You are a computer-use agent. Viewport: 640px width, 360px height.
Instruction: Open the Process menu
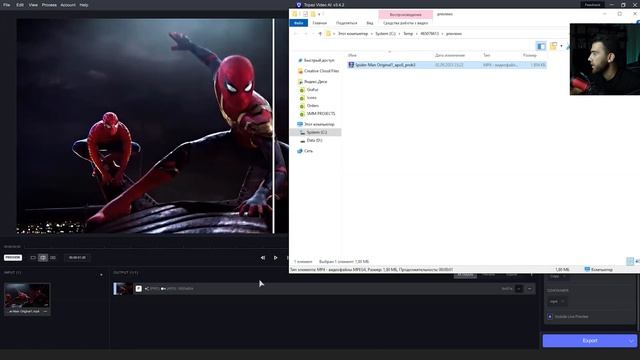[49, 5]
